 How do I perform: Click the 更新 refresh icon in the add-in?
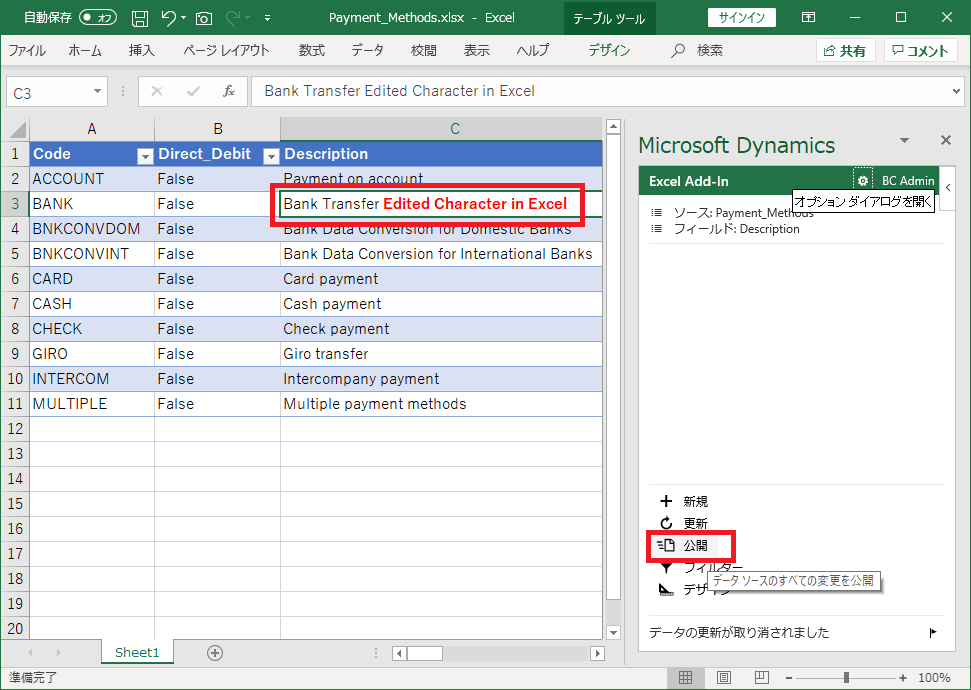coord(666,523)
